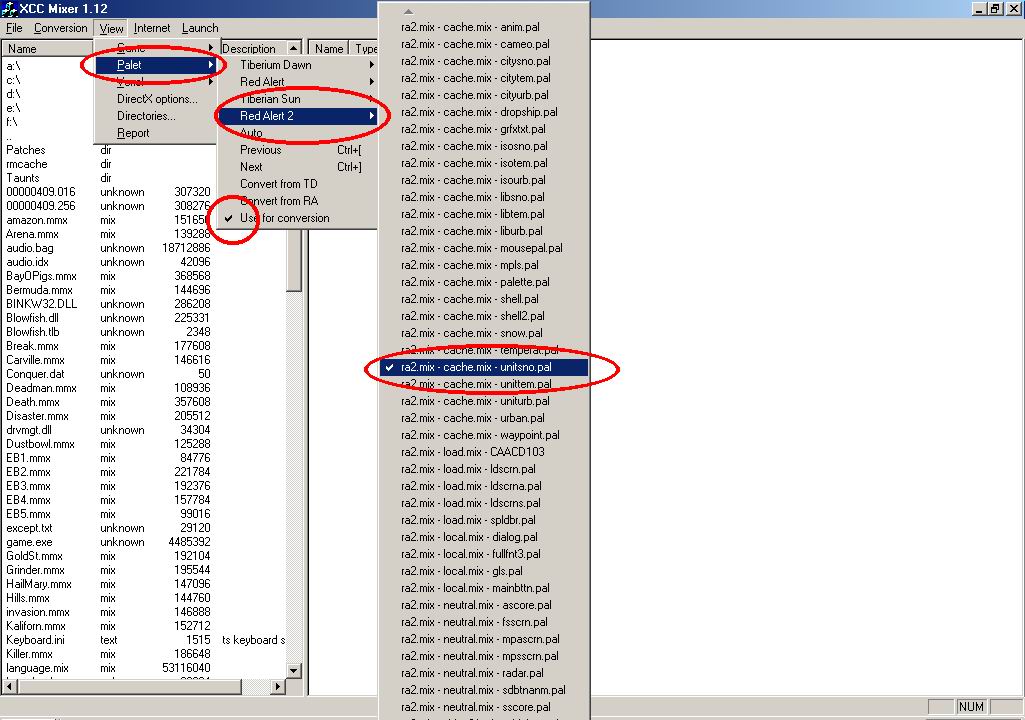Open the Tiberian Sun palette submenu
Image resolution: width=1025 pixels, height=720 pixels.
pyautogui.click(x=298, y=99)
